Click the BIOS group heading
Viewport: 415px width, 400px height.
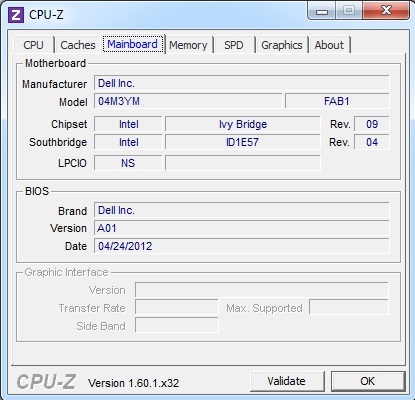point(37,191)
